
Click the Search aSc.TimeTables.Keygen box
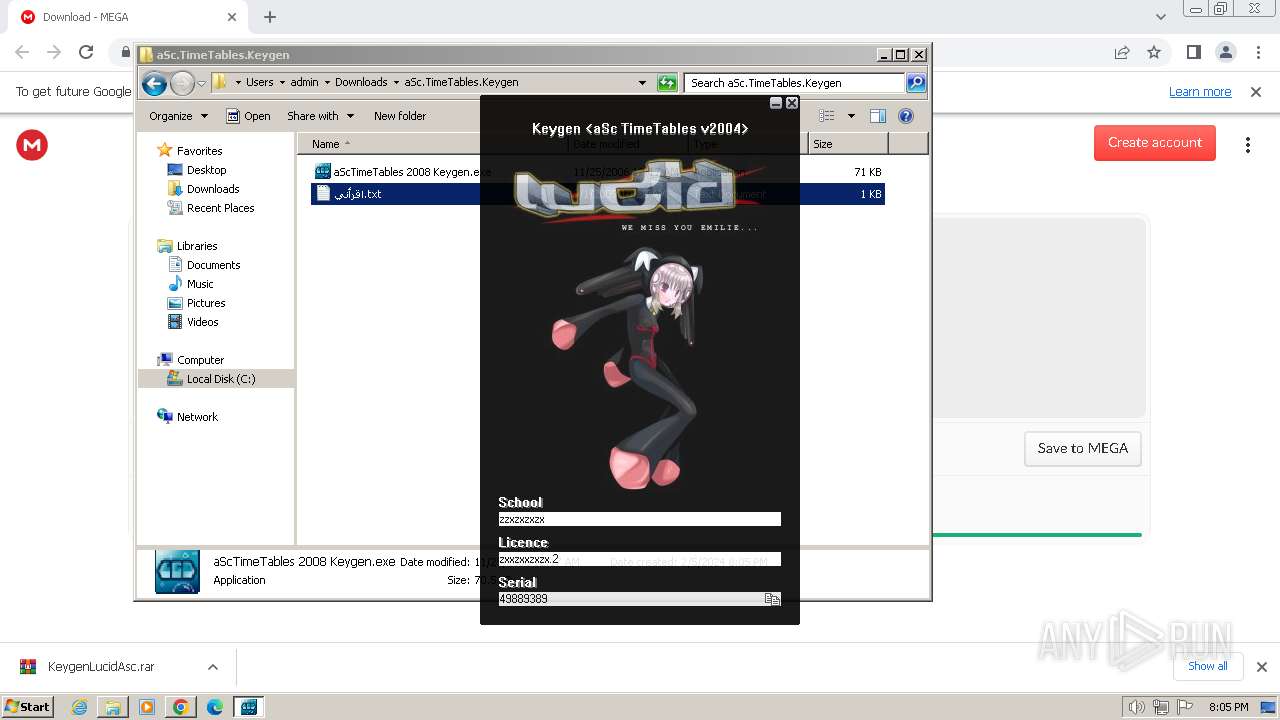(x=795, y=83)
